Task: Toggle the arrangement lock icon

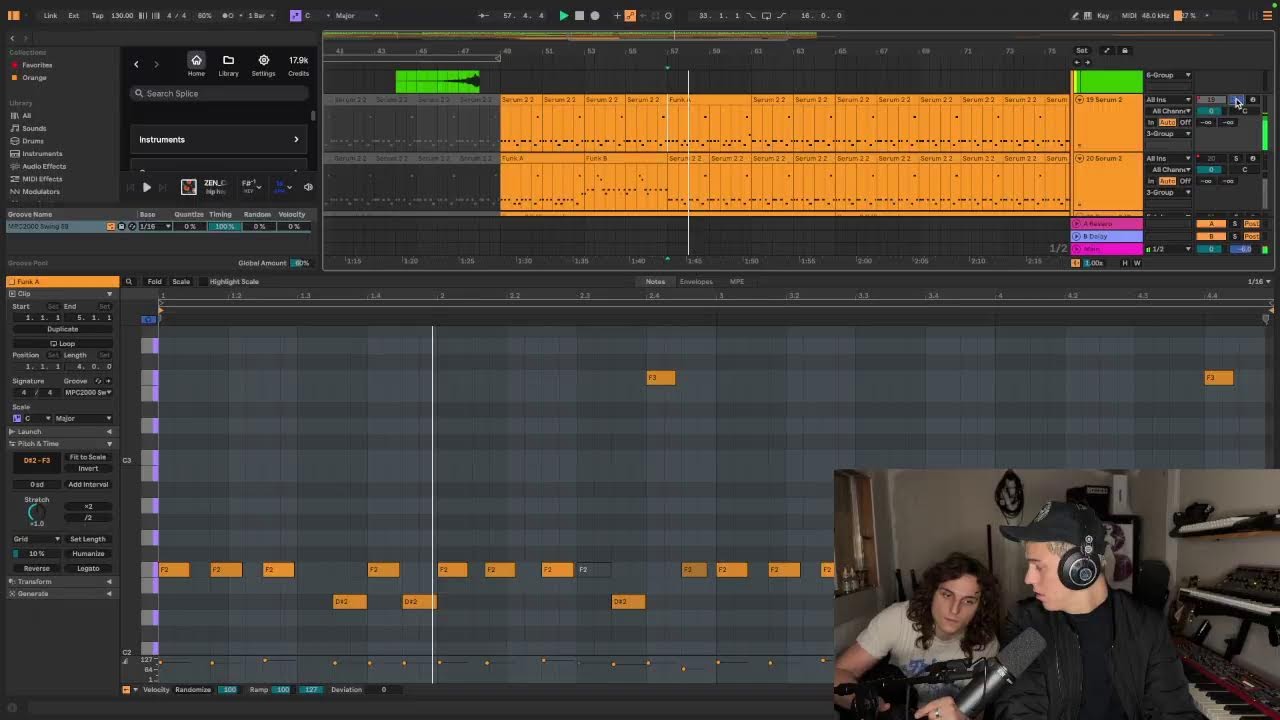Action: (x=1124, y=50)
